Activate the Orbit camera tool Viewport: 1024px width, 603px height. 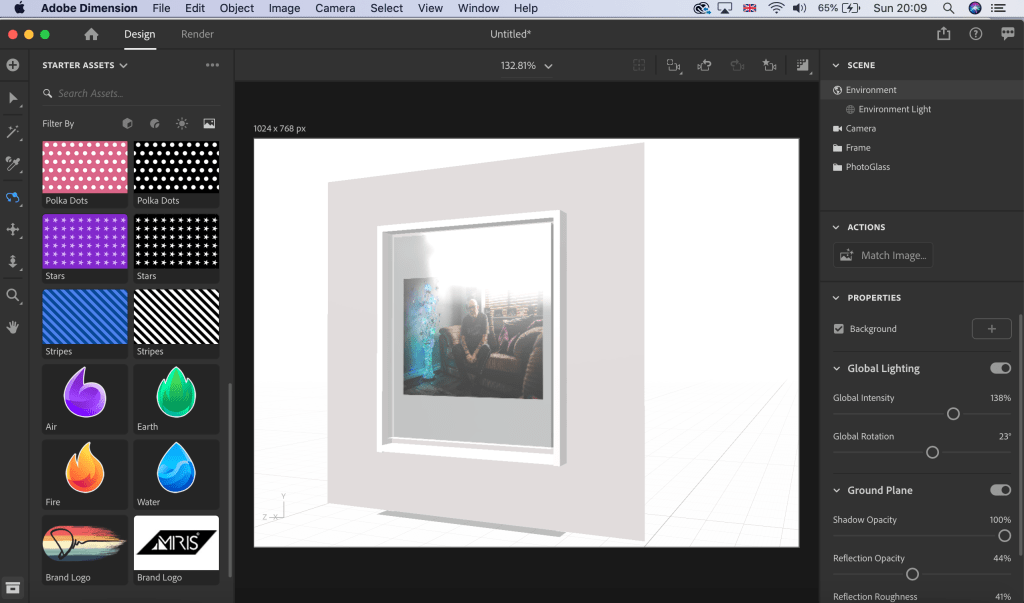(x=13, y=197)
